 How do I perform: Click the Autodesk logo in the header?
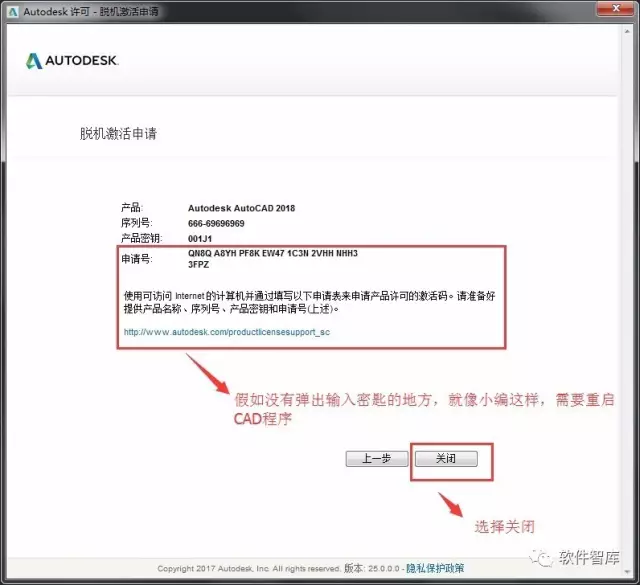72,61
